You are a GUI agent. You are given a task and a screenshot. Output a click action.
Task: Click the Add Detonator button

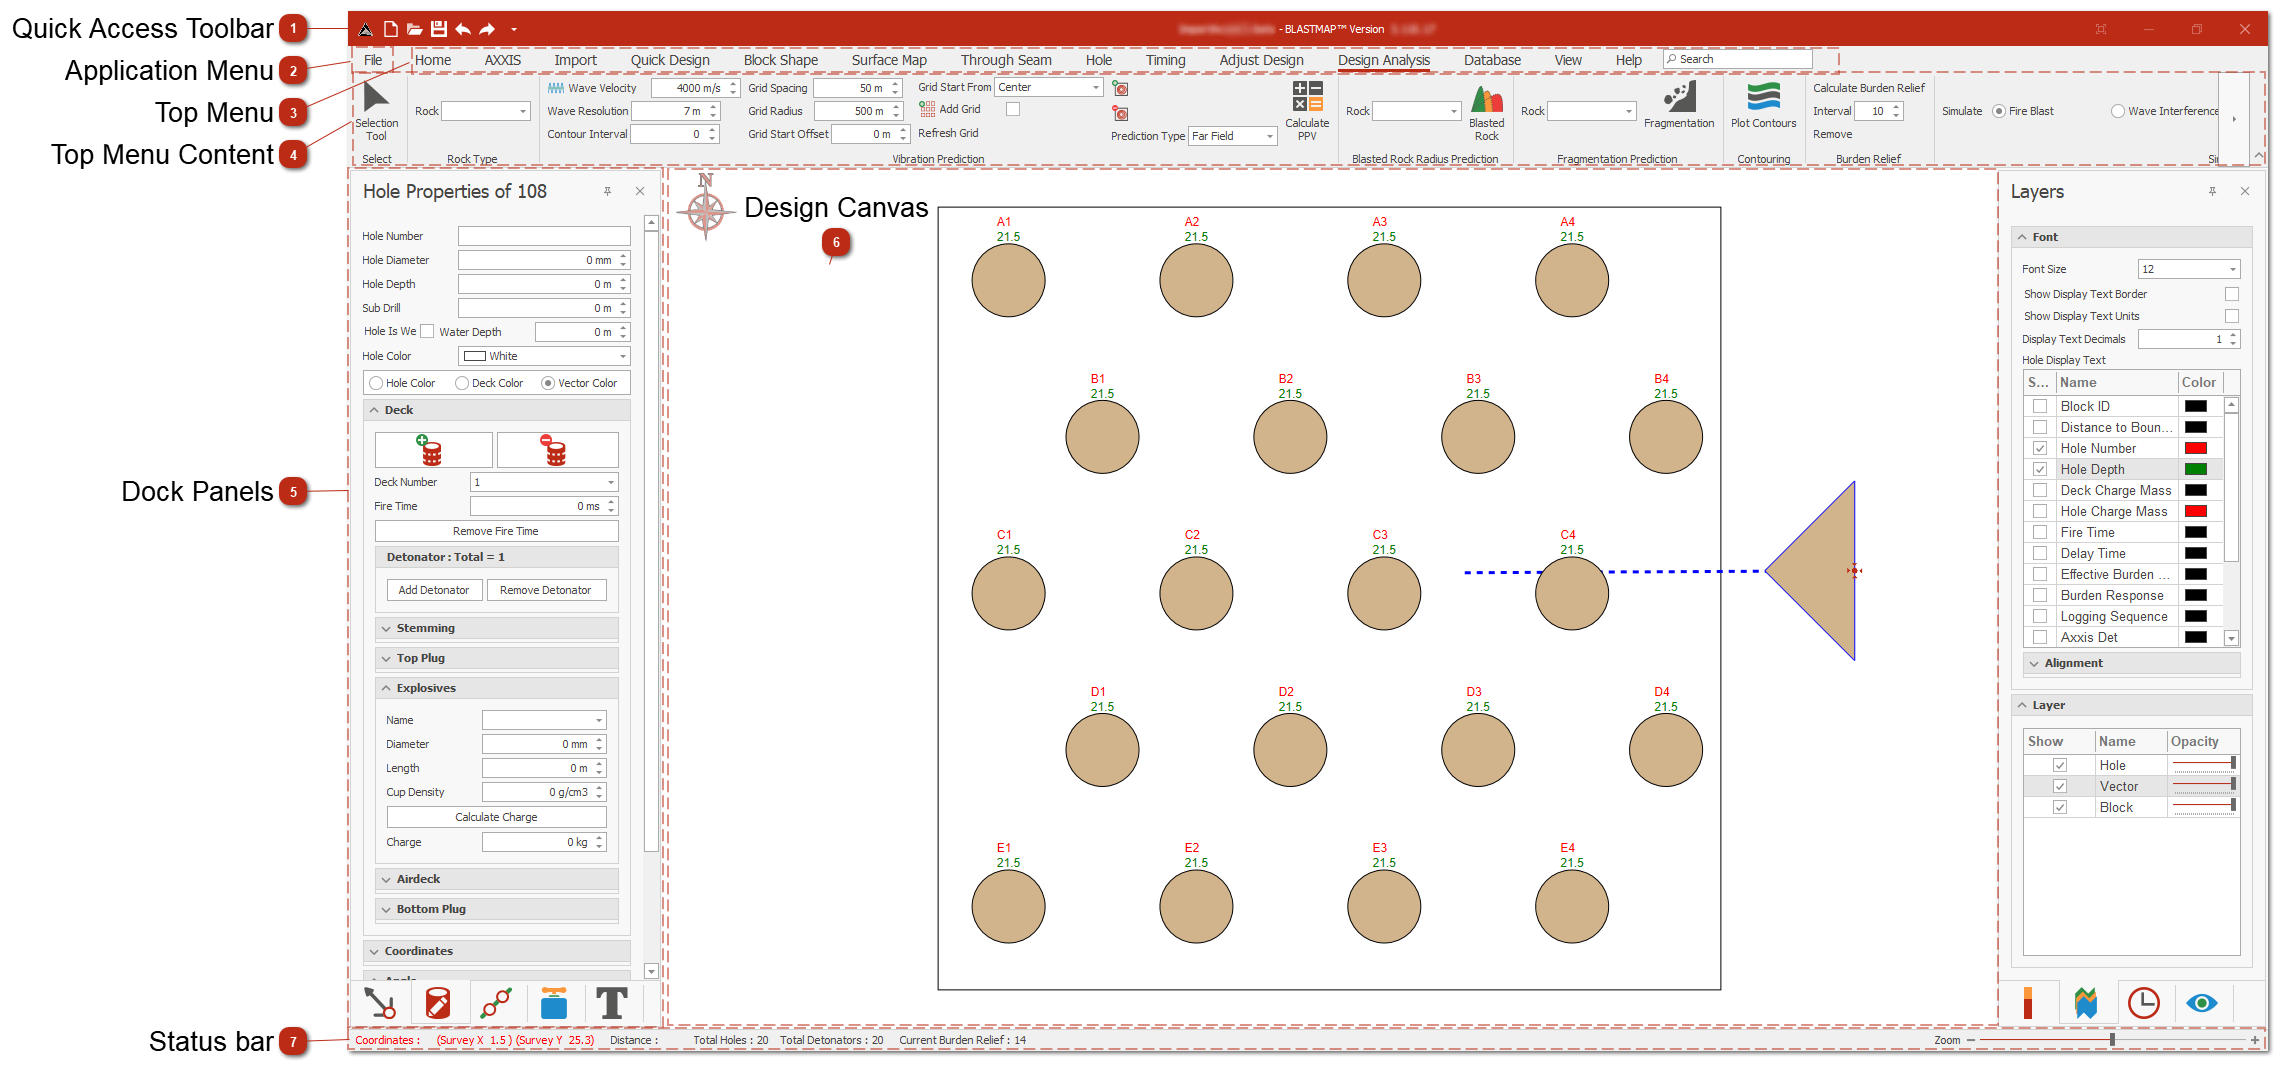434,590
